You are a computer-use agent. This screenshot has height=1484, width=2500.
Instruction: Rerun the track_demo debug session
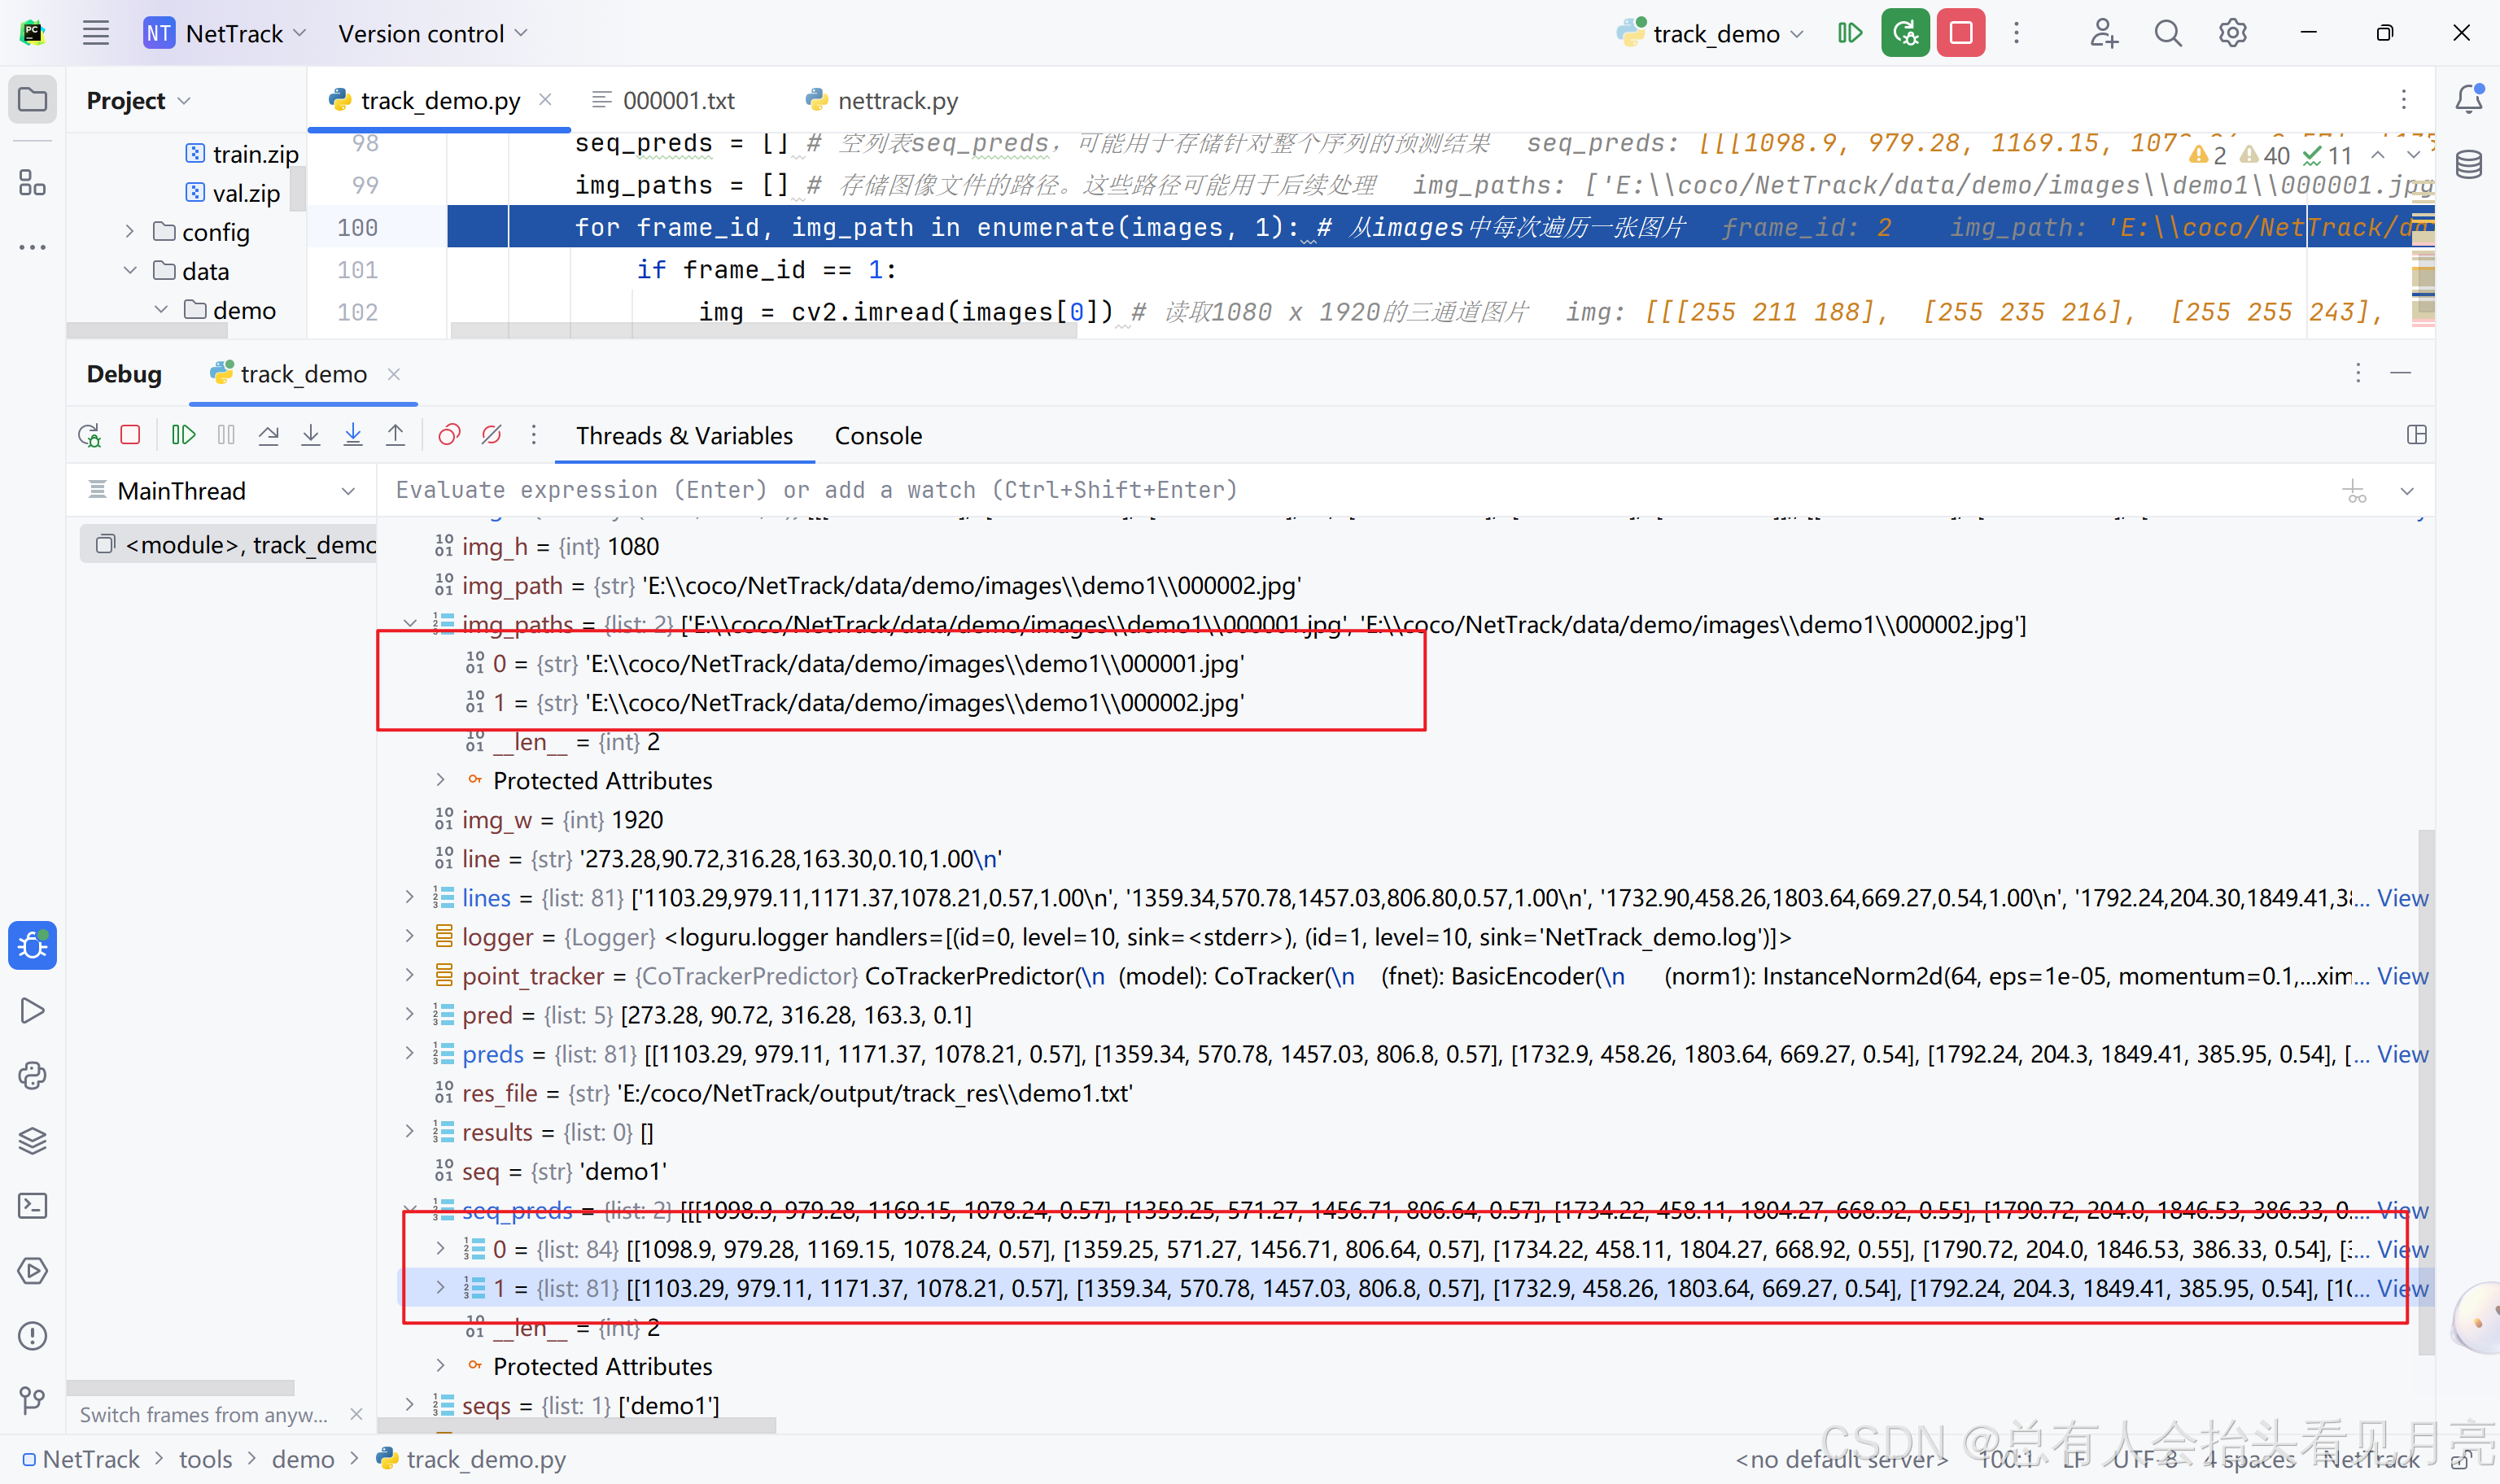88,435
